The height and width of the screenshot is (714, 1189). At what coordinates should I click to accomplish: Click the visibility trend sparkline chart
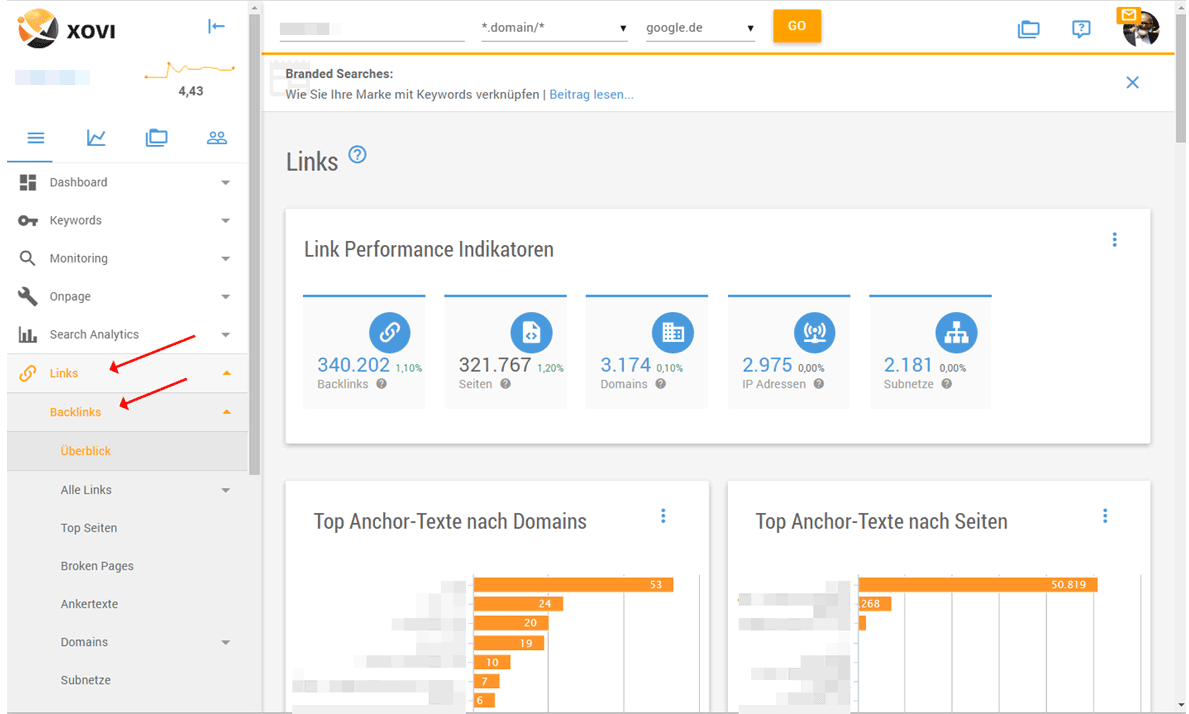tap(190, 70)
